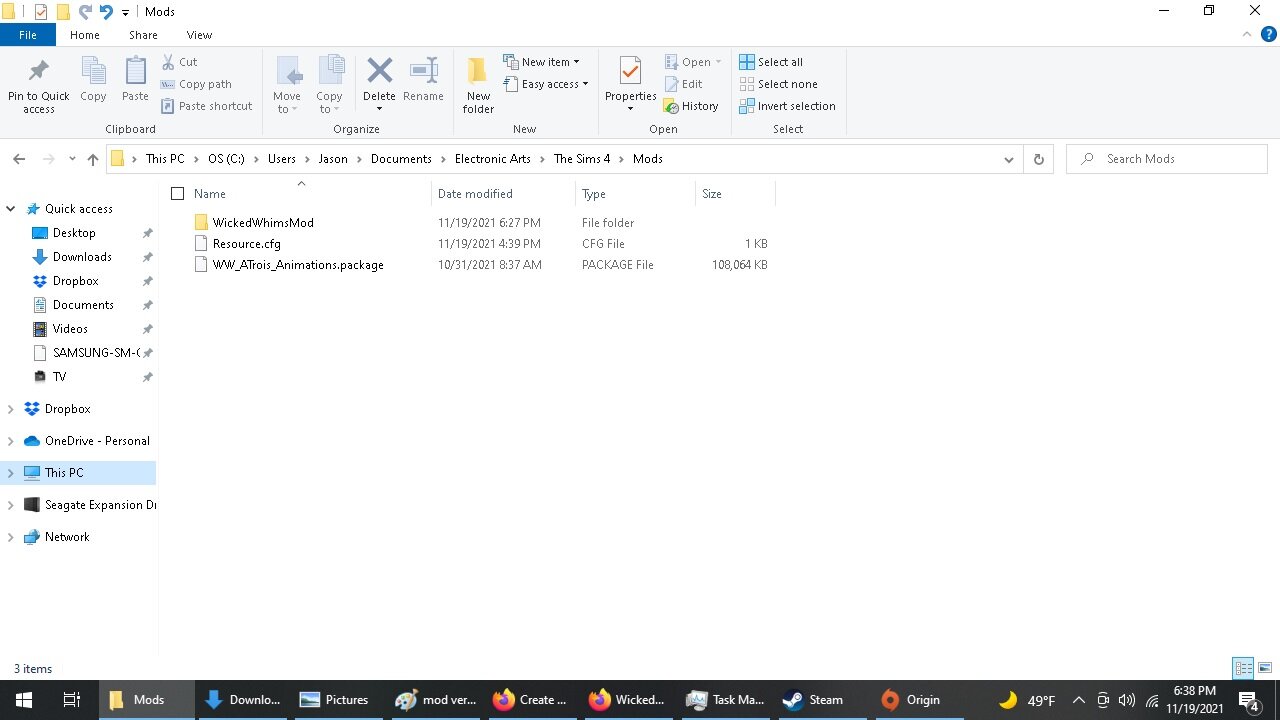Sort by Type column header
Image resolution: width=1280 pixels, height=720 pixels.
[x=593, y=194]
